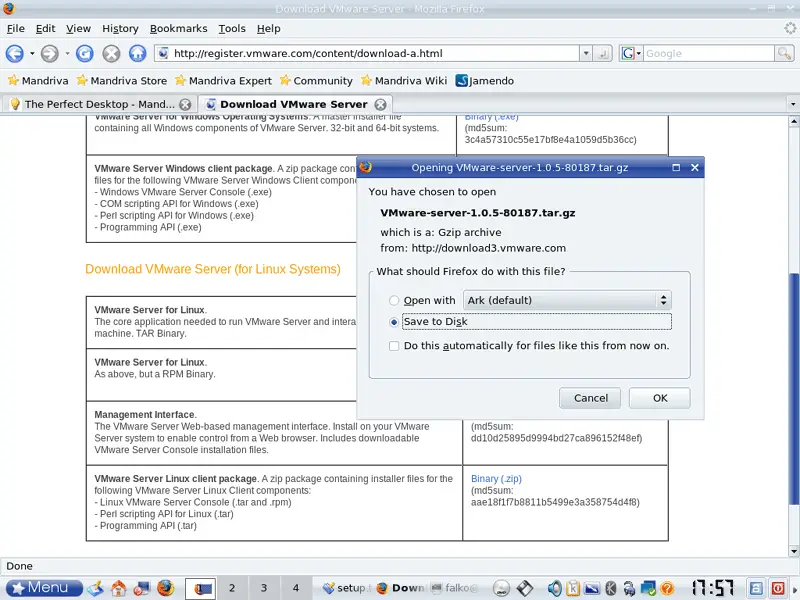Open the View menu
The width and height of the screenshot is (800, 600).
point(78,29)
